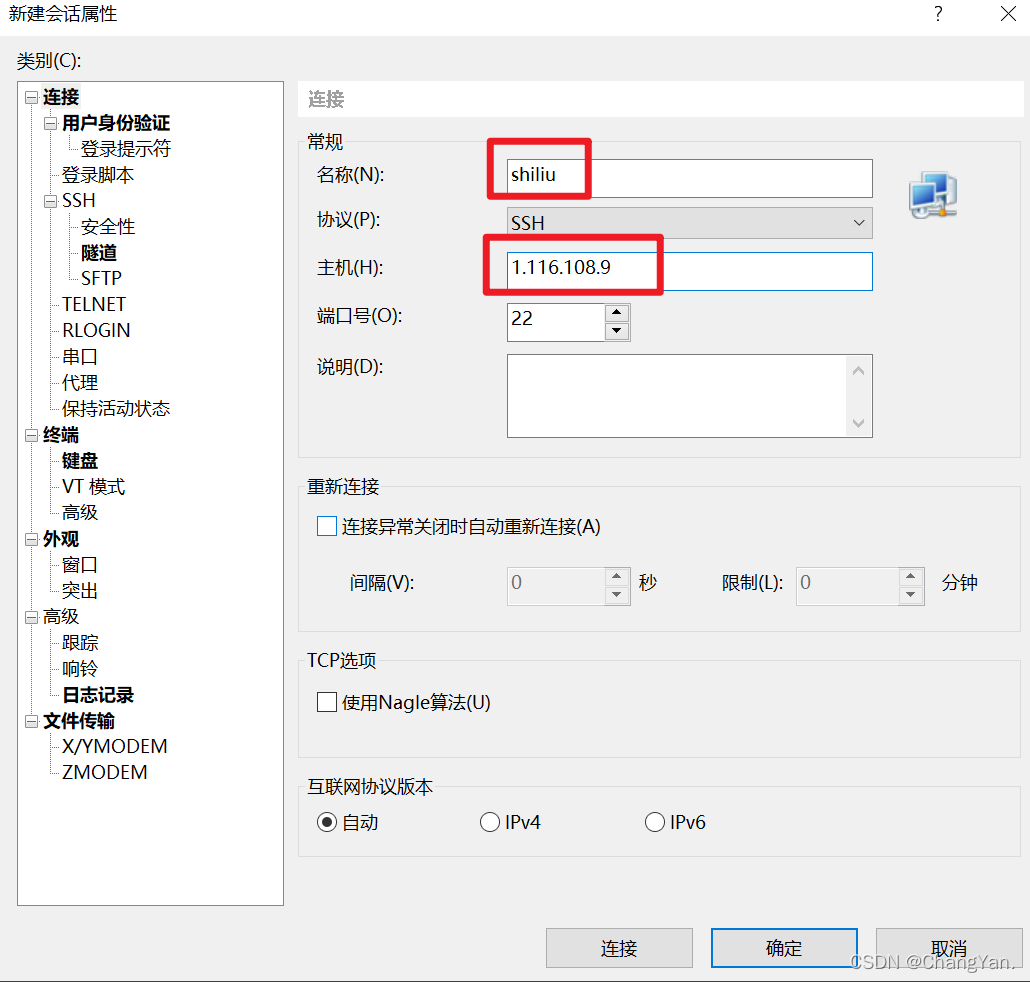Collapse the 文件传输 tree node
The width and height of the screenshot is (1030, 982).
pos(31,722)
